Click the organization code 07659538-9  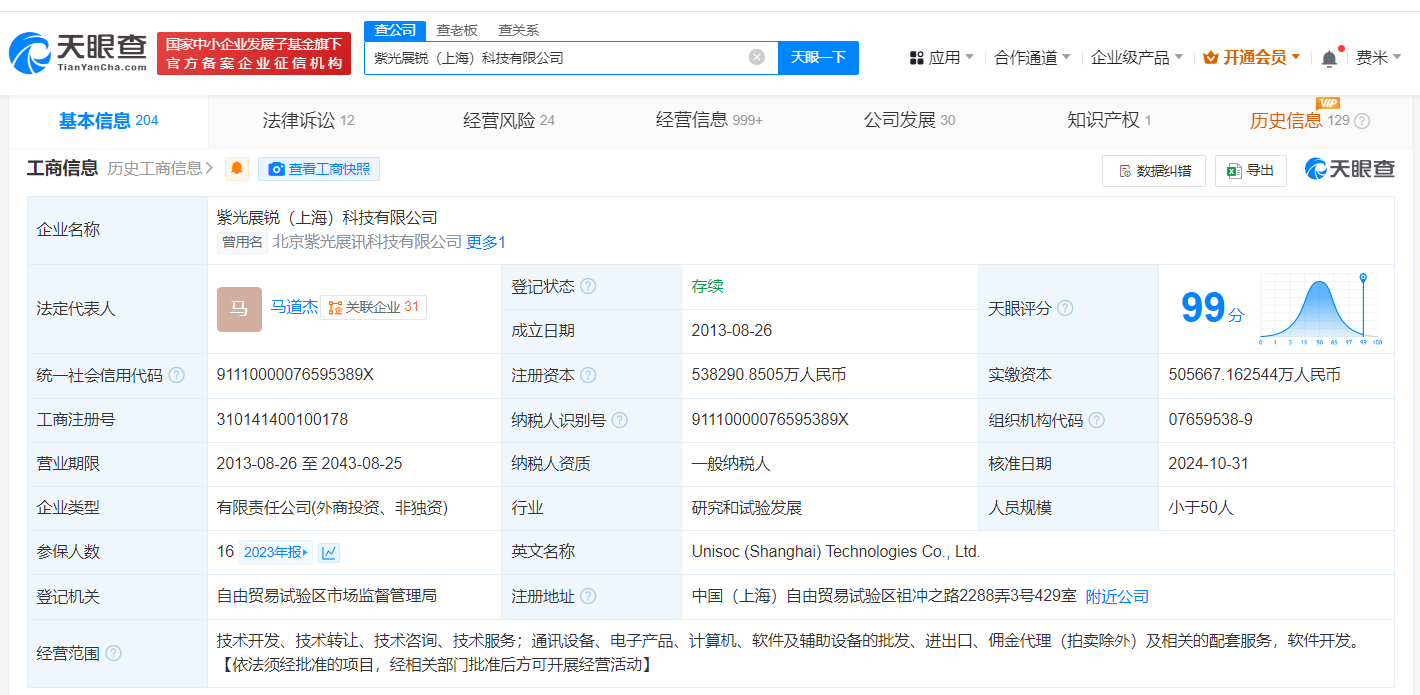click(1211, 420)
